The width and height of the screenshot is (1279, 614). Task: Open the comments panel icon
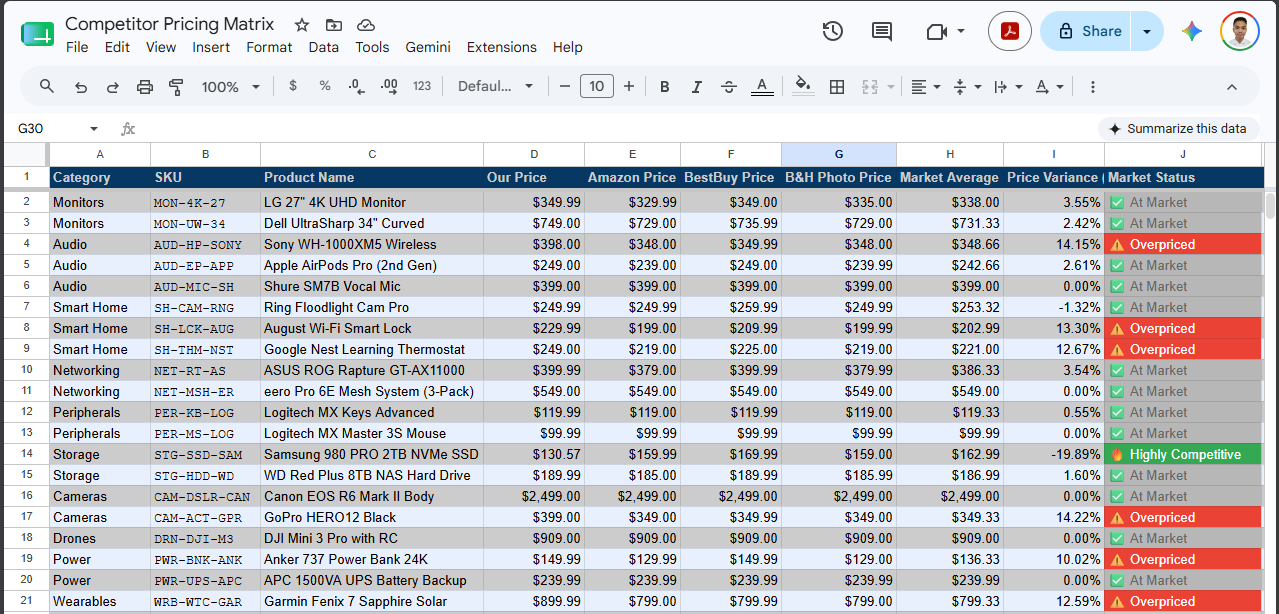[x=882, y=31]
